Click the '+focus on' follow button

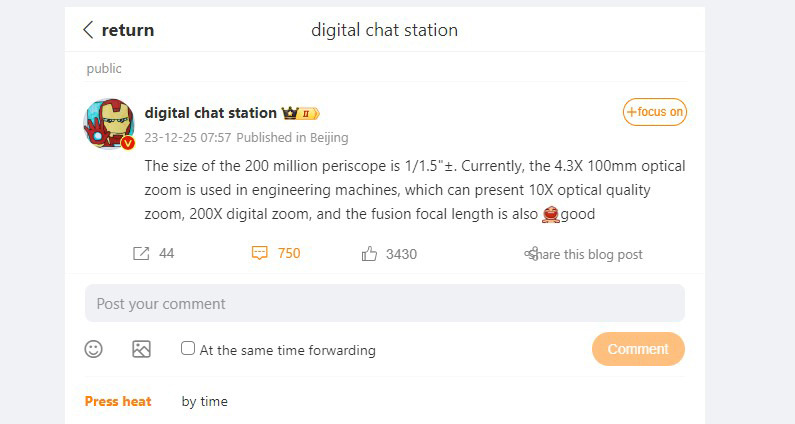tap(654, 112)
